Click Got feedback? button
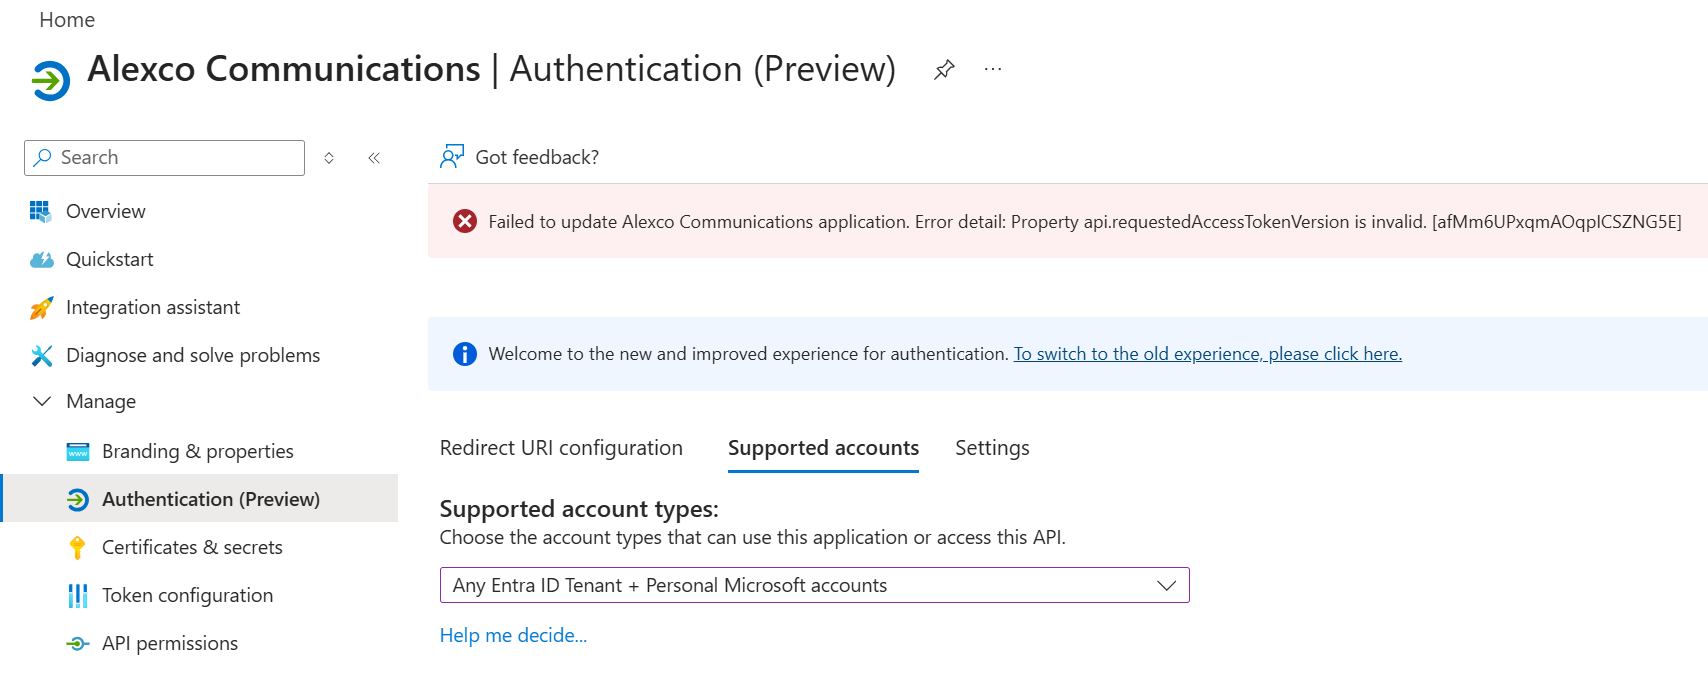The width and height of the screenshot is (1708, 676). click(520, 157)
